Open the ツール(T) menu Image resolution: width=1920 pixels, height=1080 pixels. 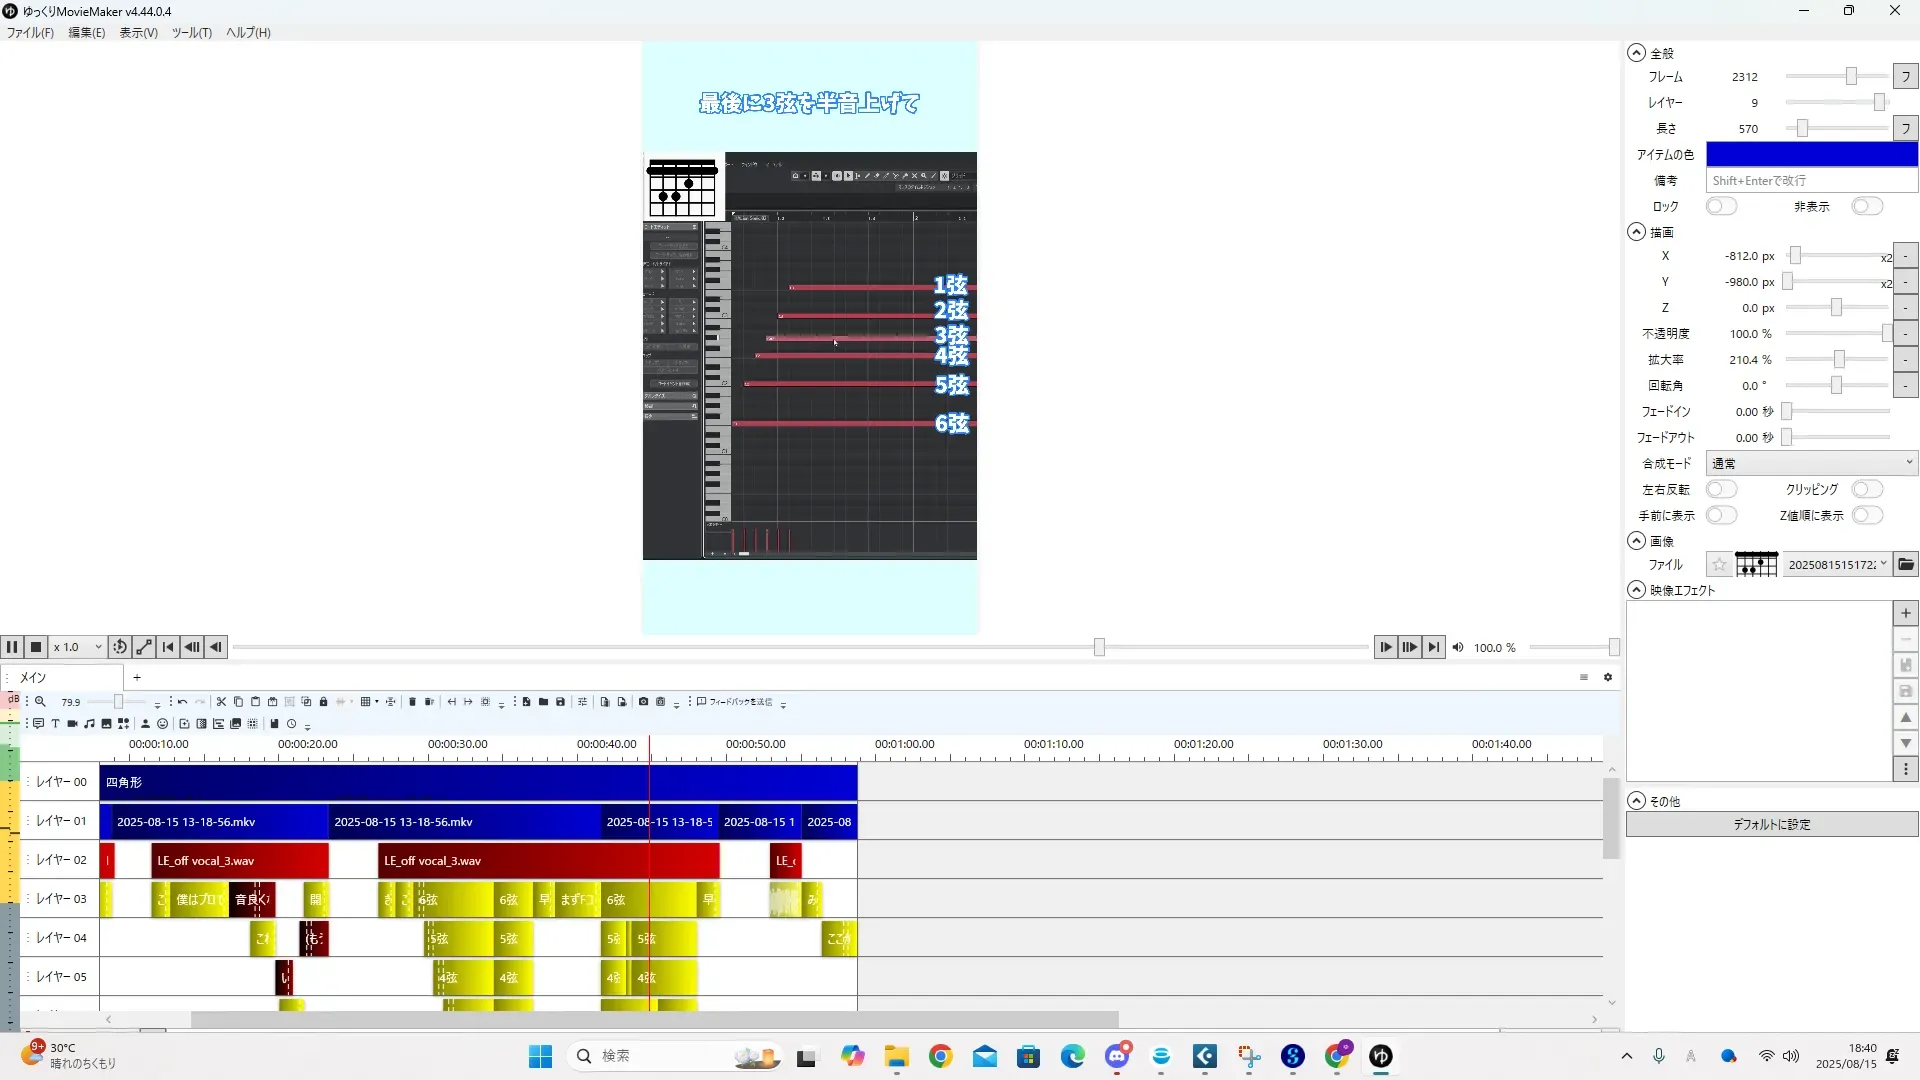tap(191, 33)
